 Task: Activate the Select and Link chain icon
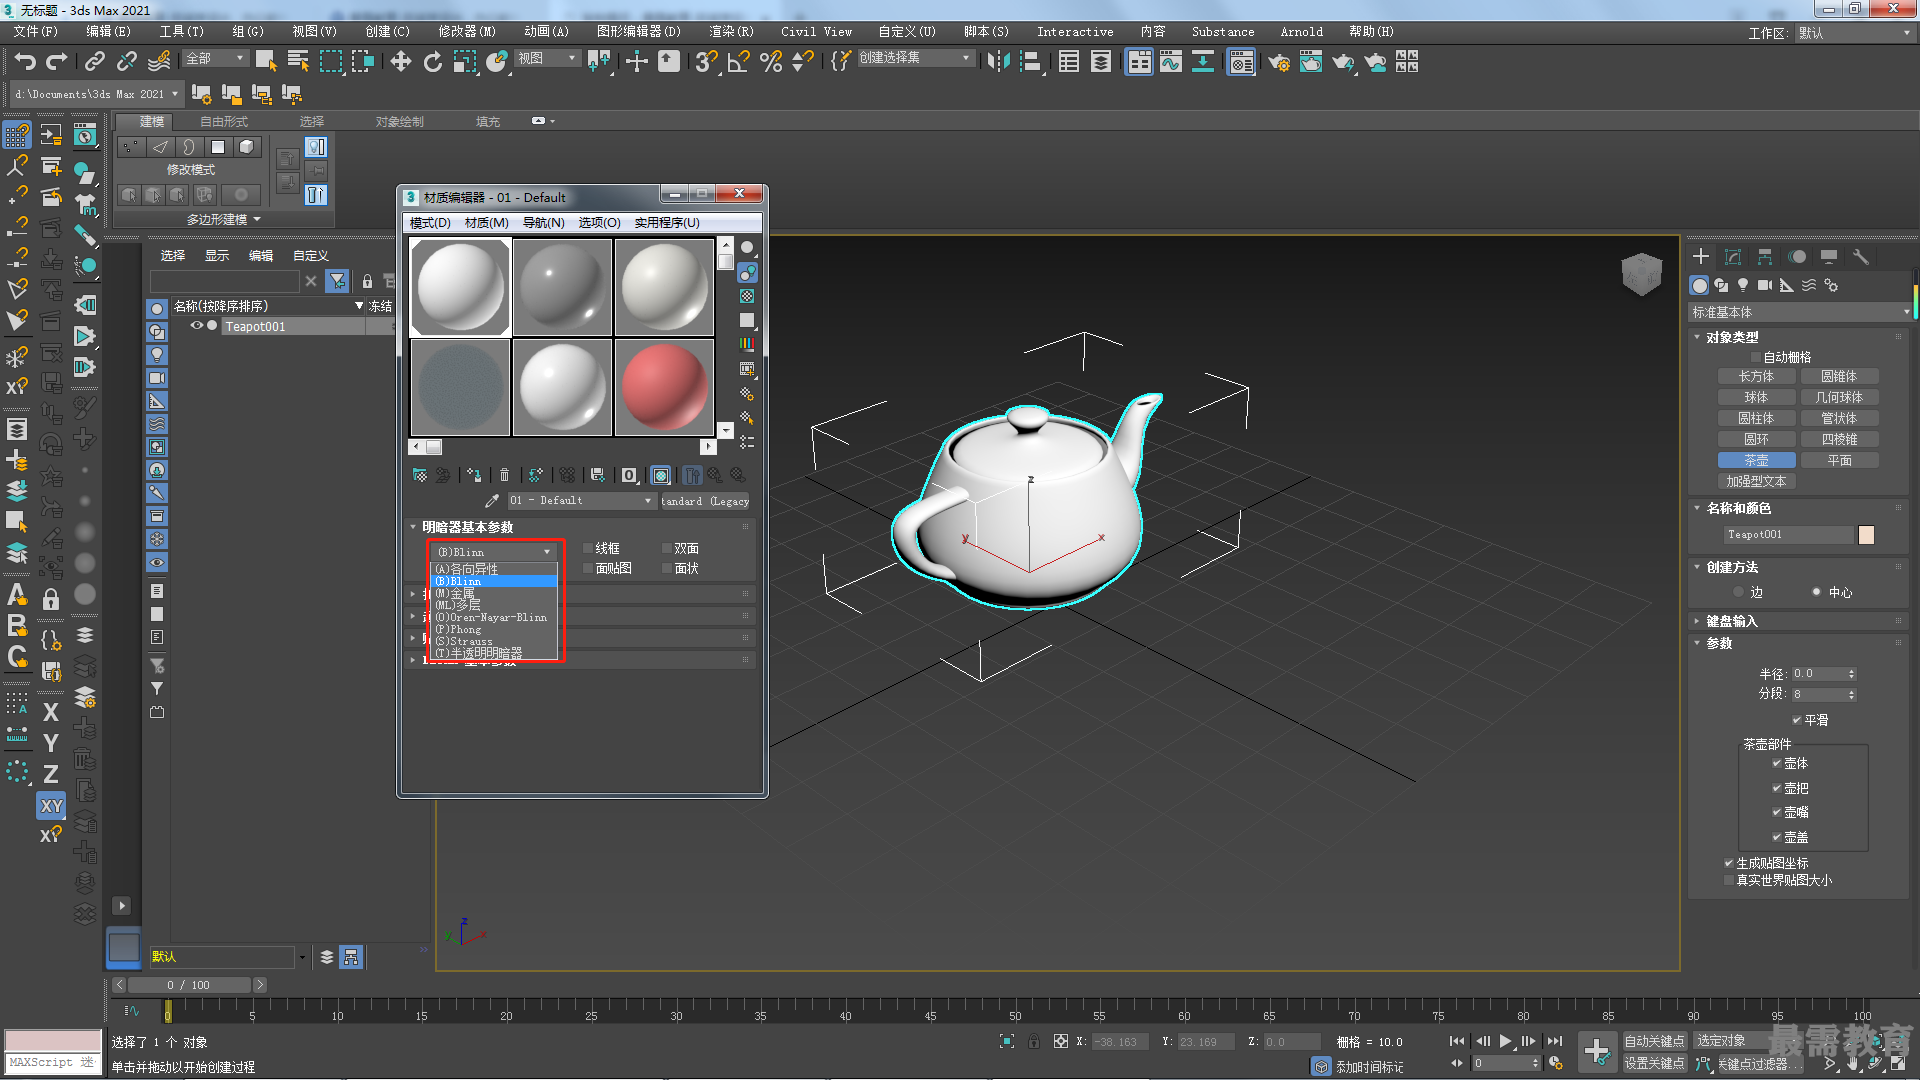(94, 62)
